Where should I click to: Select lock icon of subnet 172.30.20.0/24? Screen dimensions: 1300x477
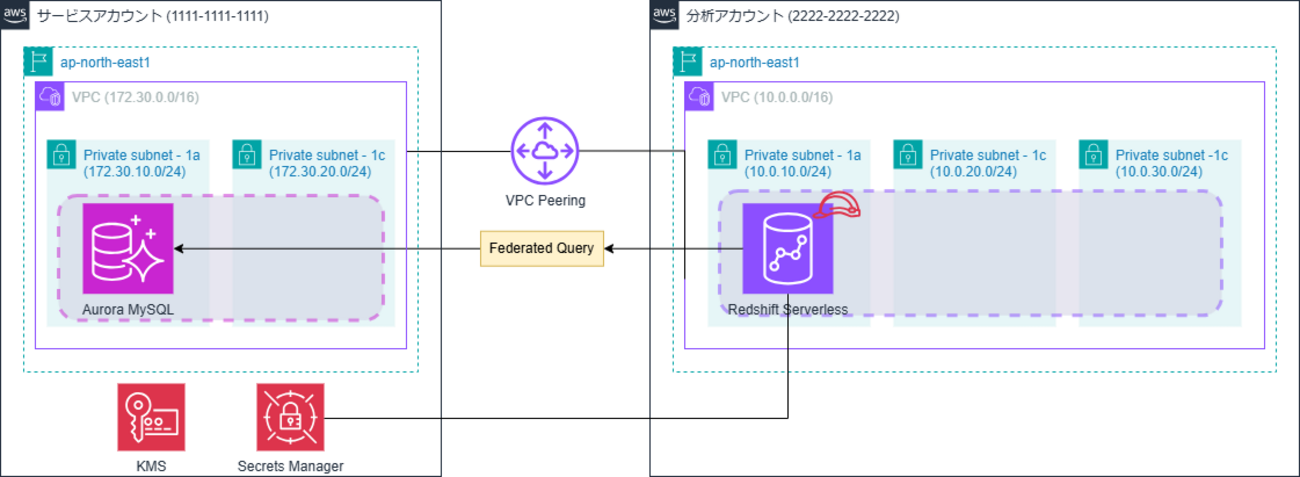point(246,154)
